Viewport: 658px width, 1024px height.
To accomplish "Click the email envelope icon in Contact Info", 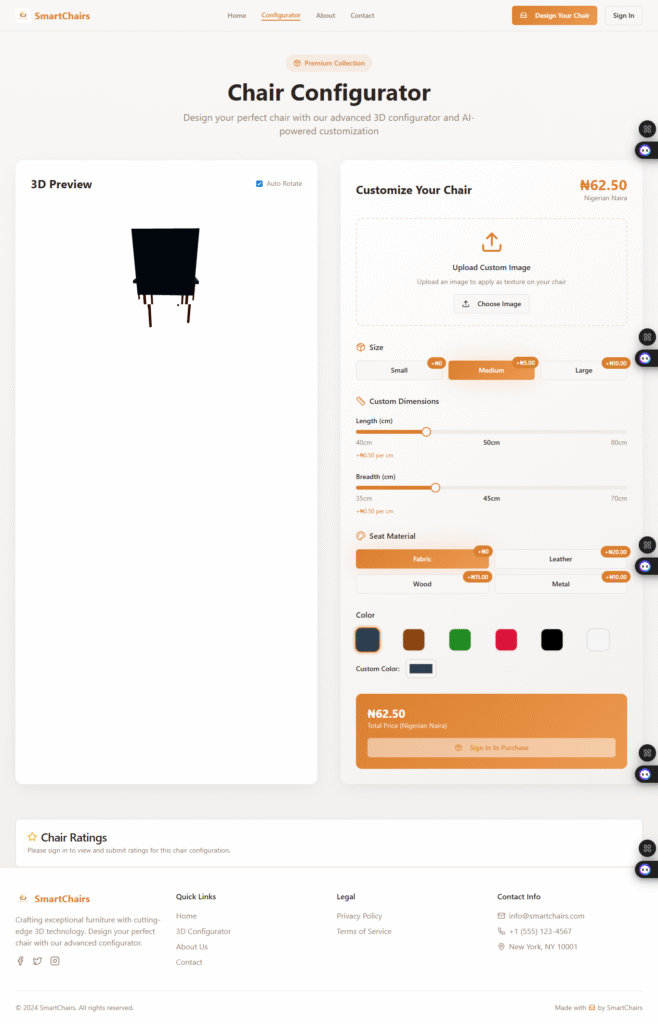I will 501,916.
